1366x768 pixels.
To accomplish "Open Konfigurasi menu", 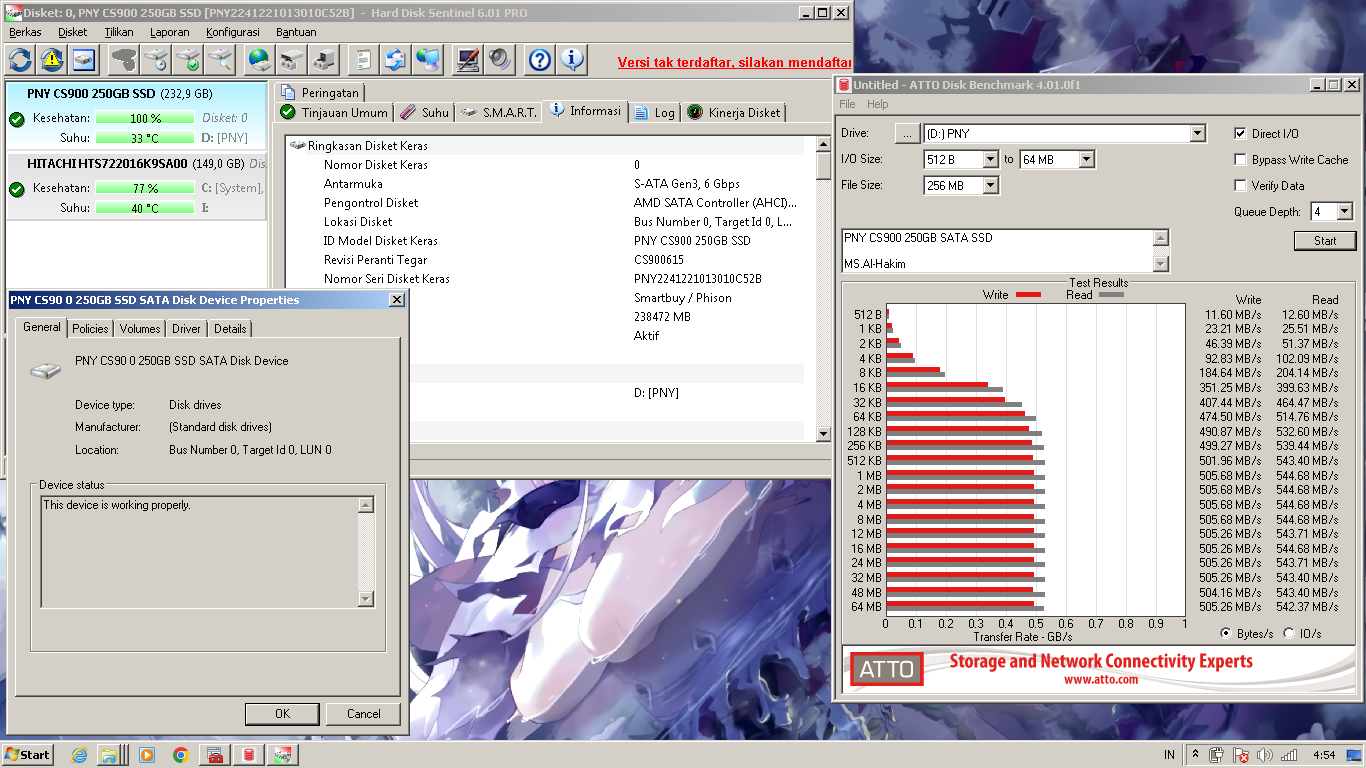I will click(x=233, y=32).
